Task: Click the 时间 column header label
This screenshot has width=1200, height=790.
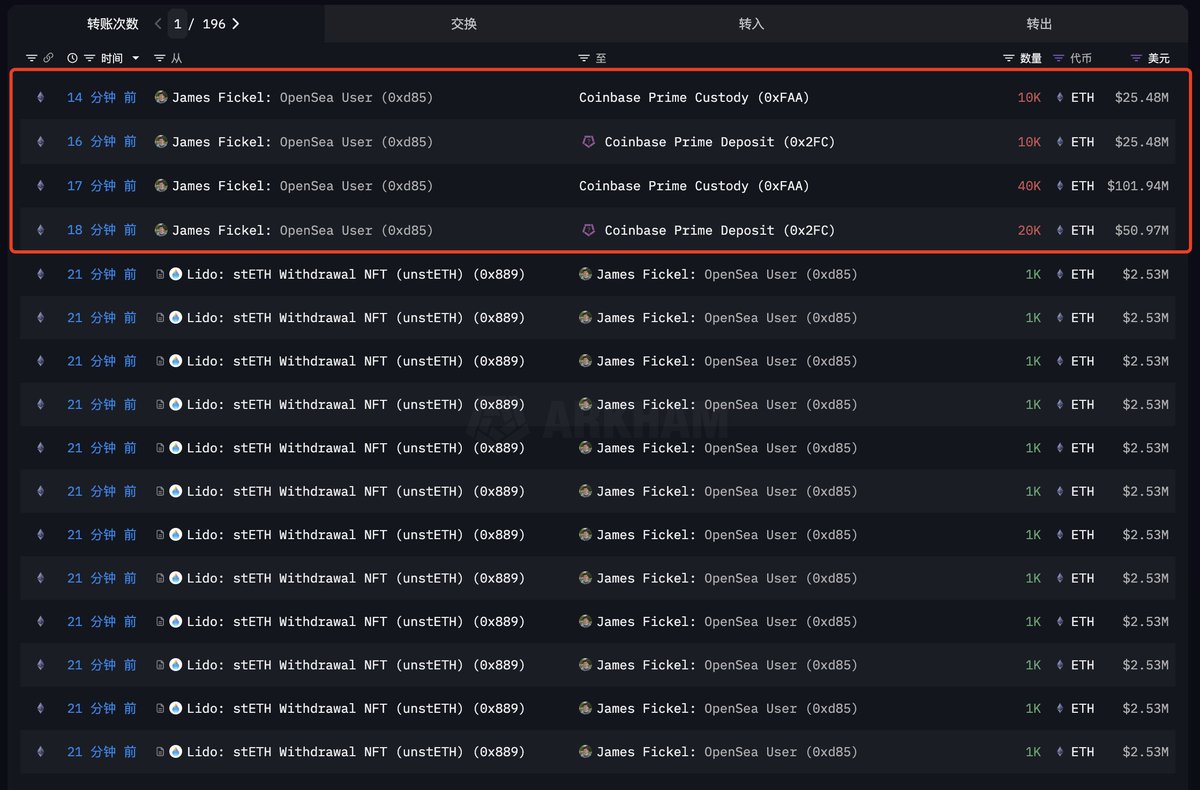Action: pos(112,59)
